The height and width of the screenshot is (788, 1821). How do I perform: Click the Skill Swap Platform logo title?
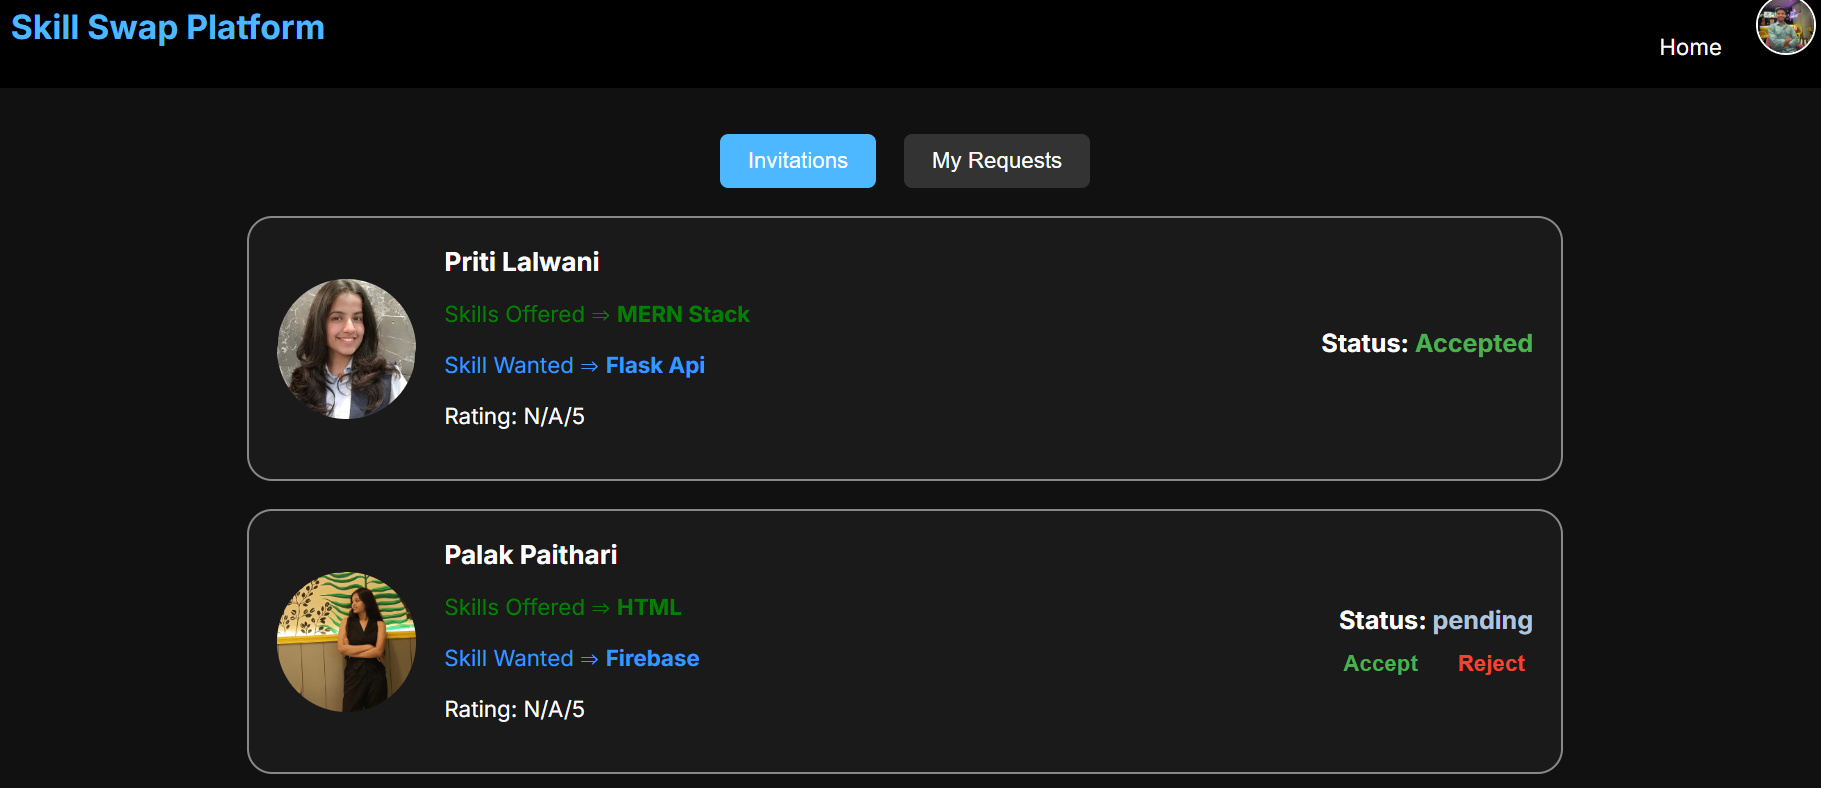pos(168,28)
